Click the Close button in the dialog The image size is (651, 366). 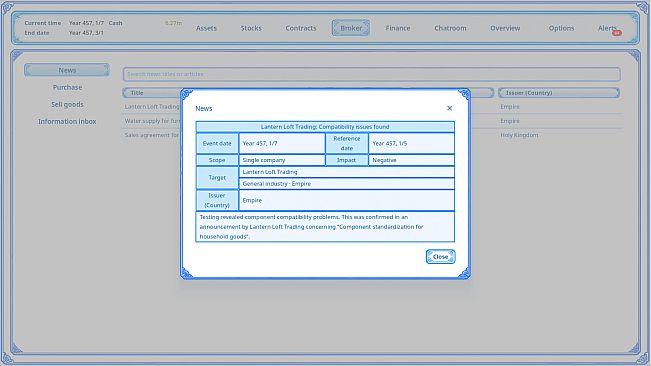(441, 257)
